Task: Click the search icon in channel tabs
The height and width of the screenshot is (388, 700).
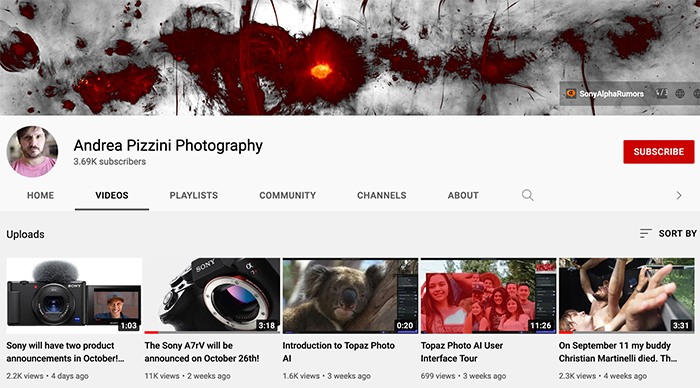Action: click(528, 195)
